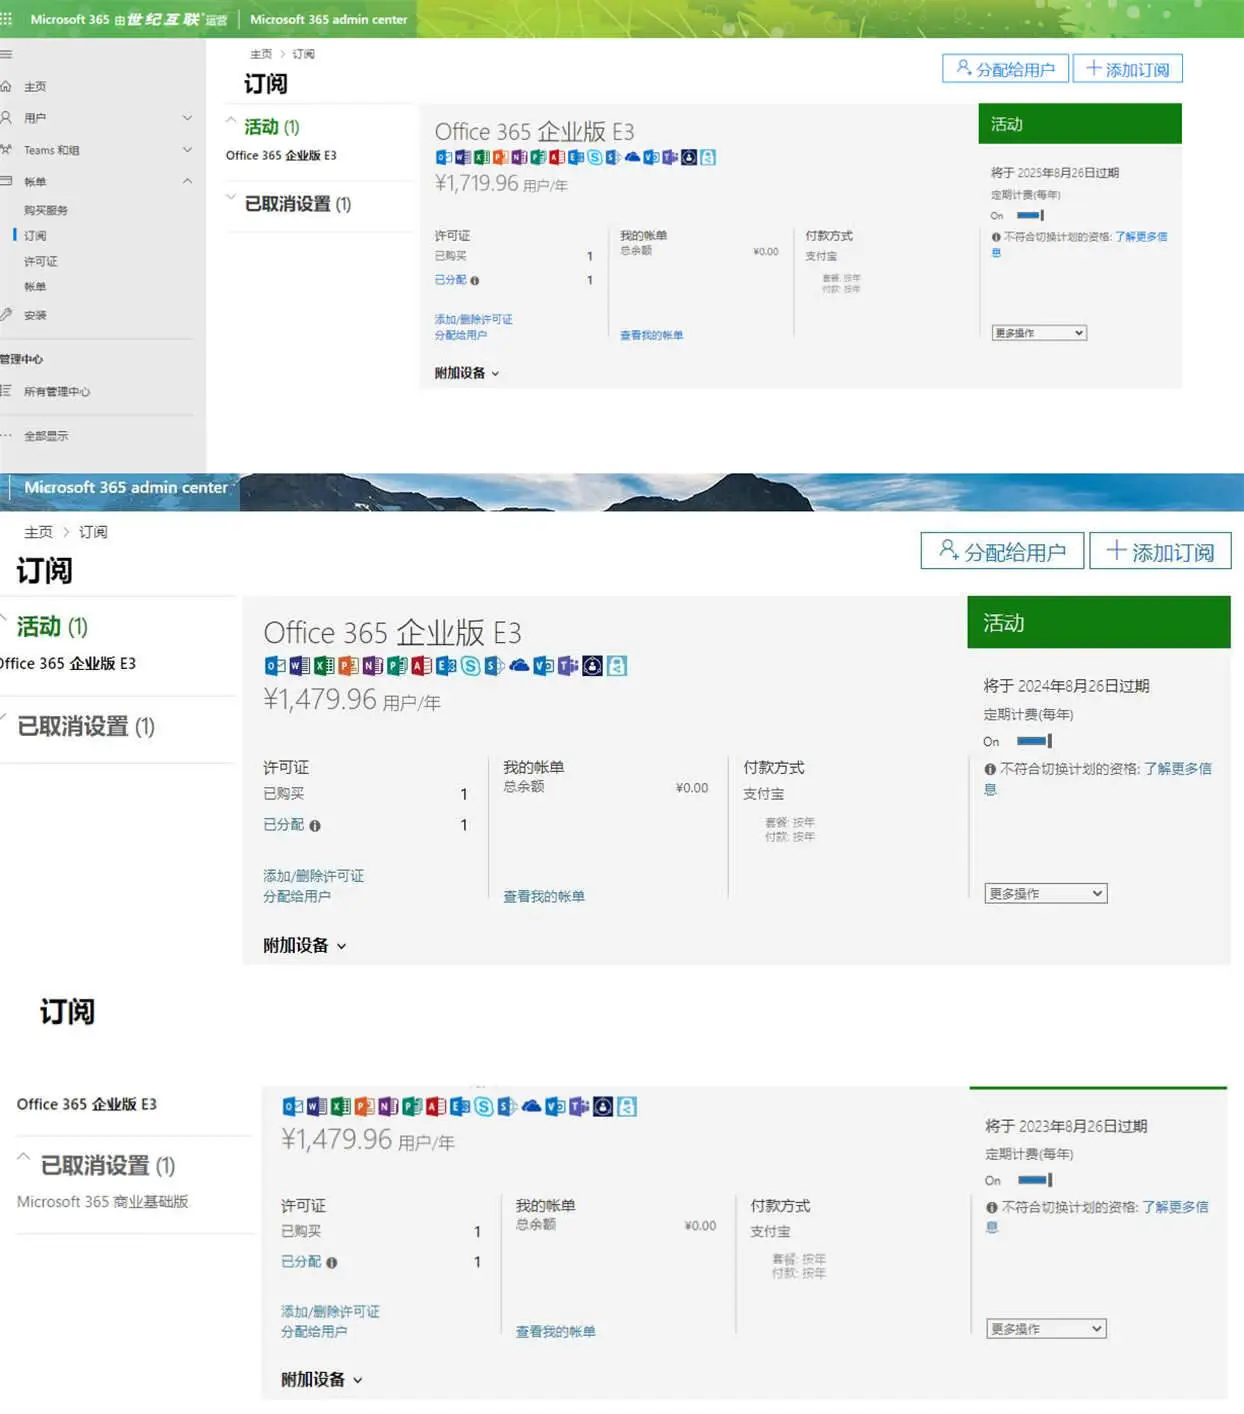Click the person icon beside 用户 in sidebar

[6, 117]
